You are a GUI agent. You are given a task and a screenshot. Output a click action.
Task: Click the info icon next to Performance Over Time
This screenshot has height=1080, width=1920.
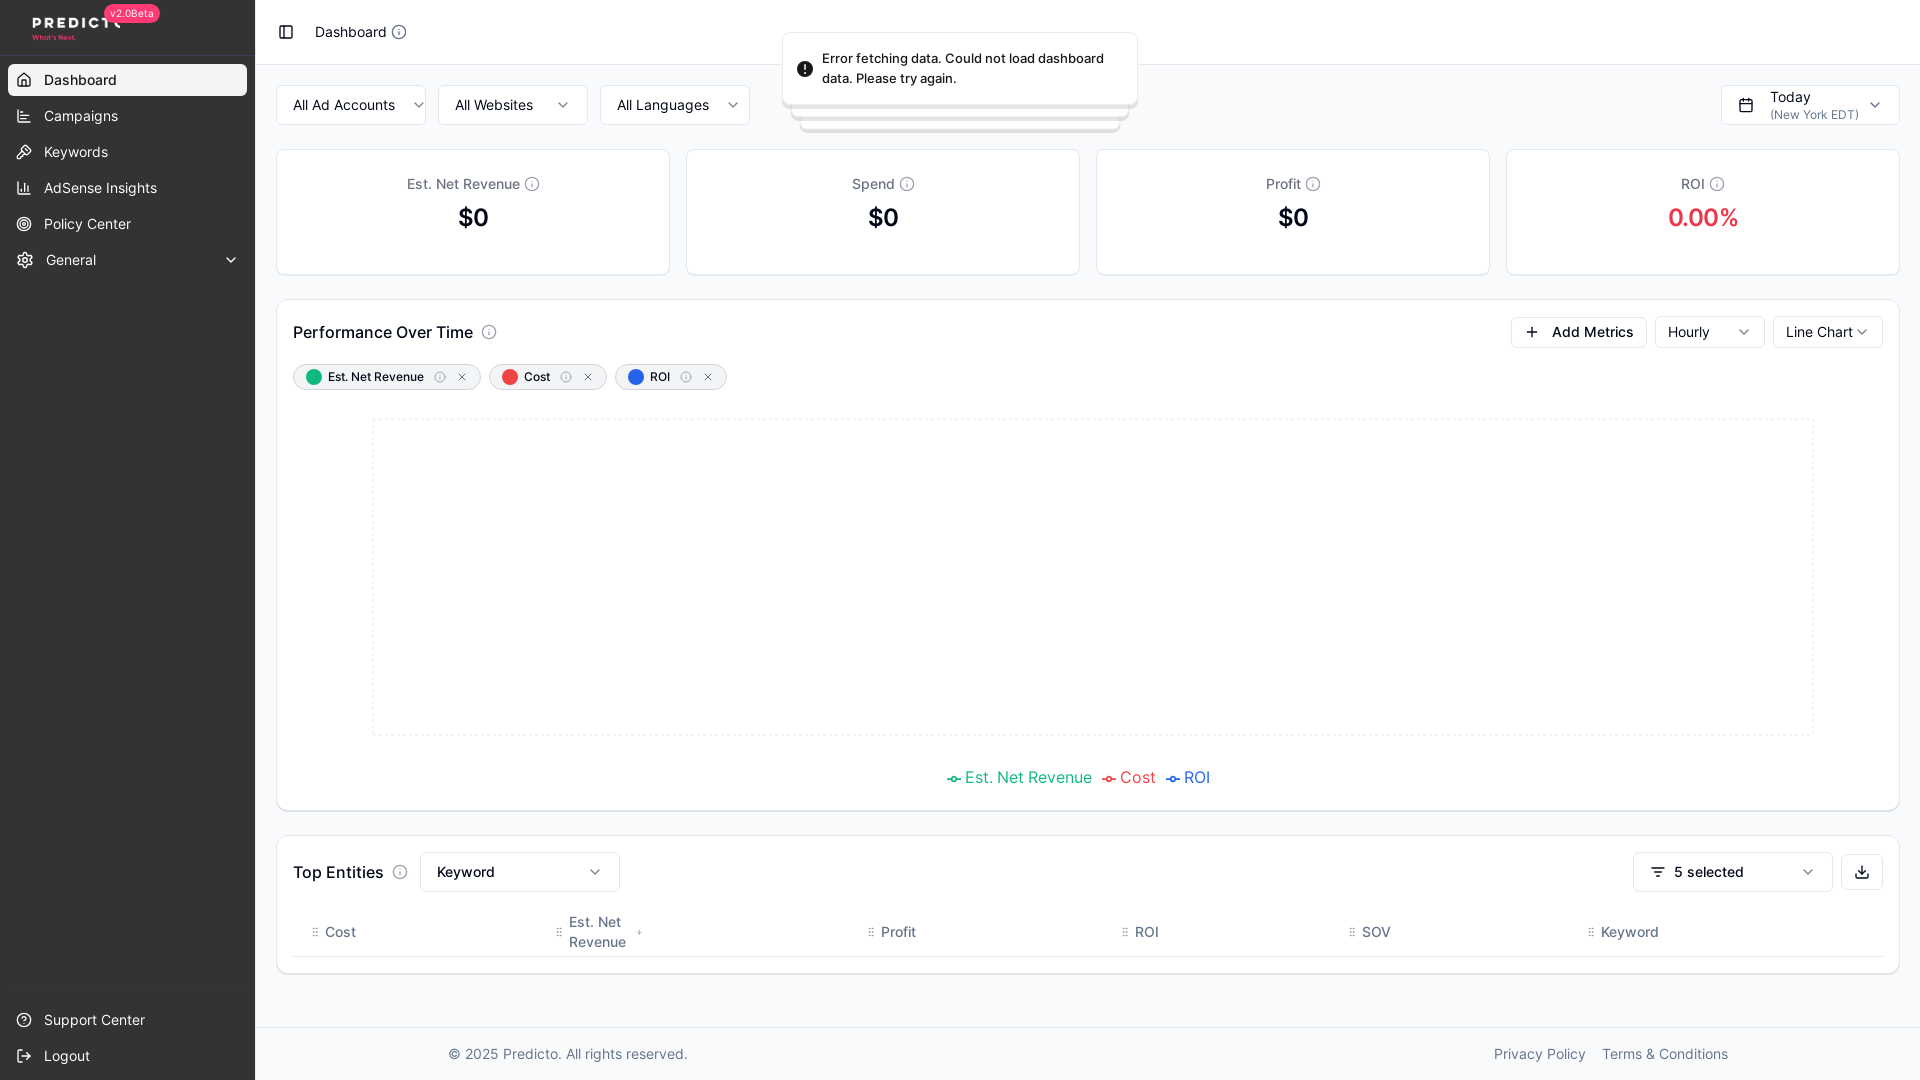click(489, 332)
